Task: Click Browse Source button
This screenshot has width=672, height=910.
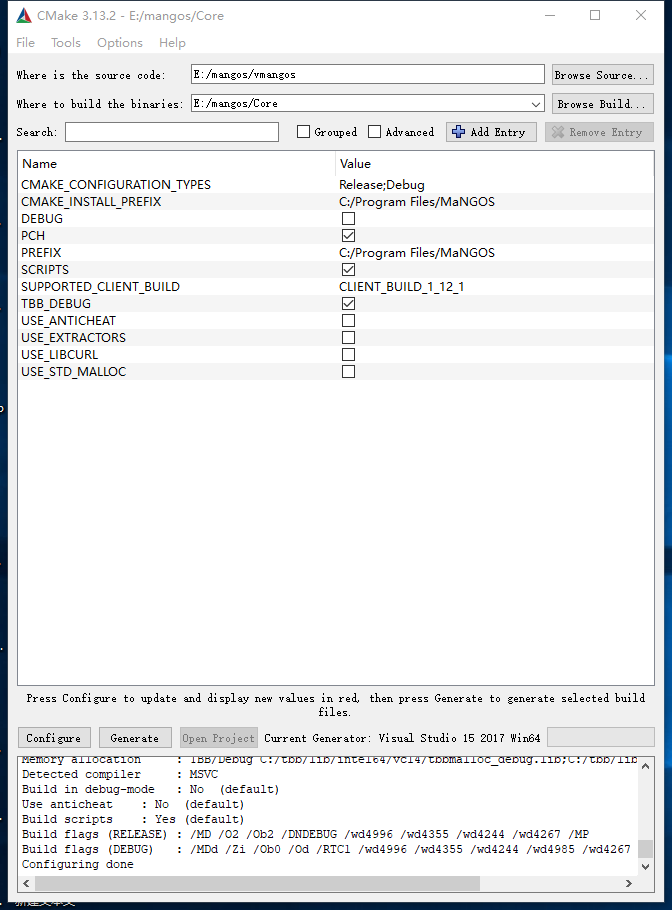Action: [602, 75]
